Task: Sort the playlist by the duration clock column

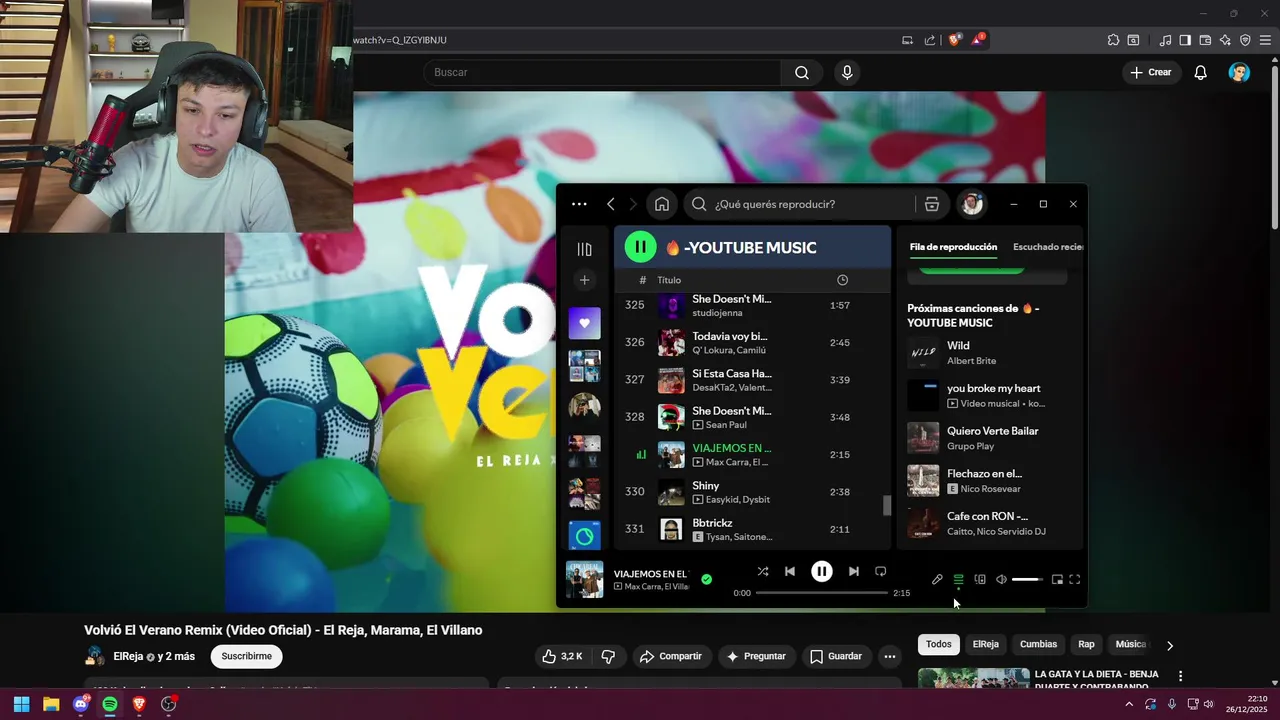Action: tap(842, 280)
